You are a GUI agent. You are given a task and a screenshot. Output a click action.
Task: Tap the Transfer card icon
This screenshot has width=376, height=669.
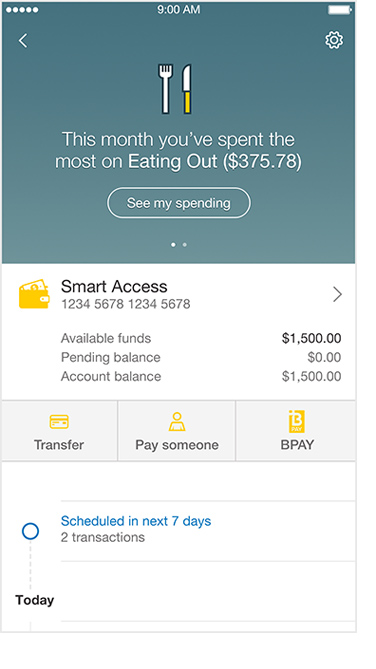click(59, 422)
